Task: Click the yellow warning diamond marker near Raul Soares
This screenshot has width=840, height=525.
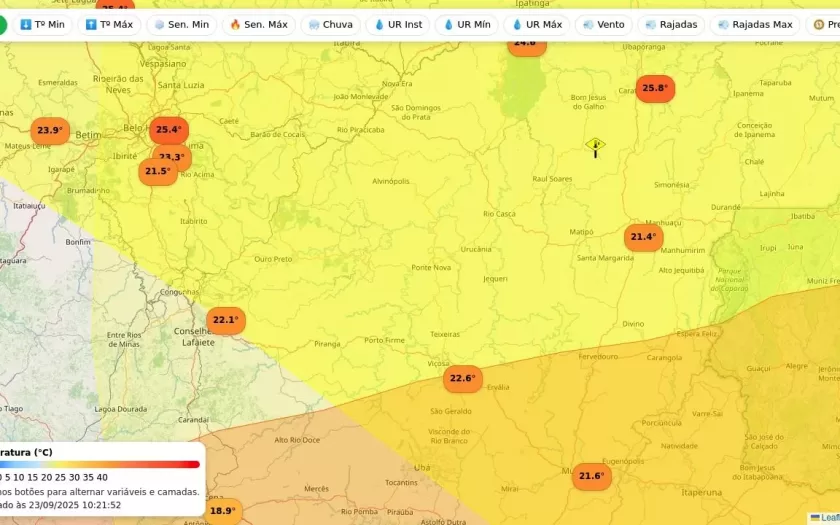Action: click(x=595, y=146)
